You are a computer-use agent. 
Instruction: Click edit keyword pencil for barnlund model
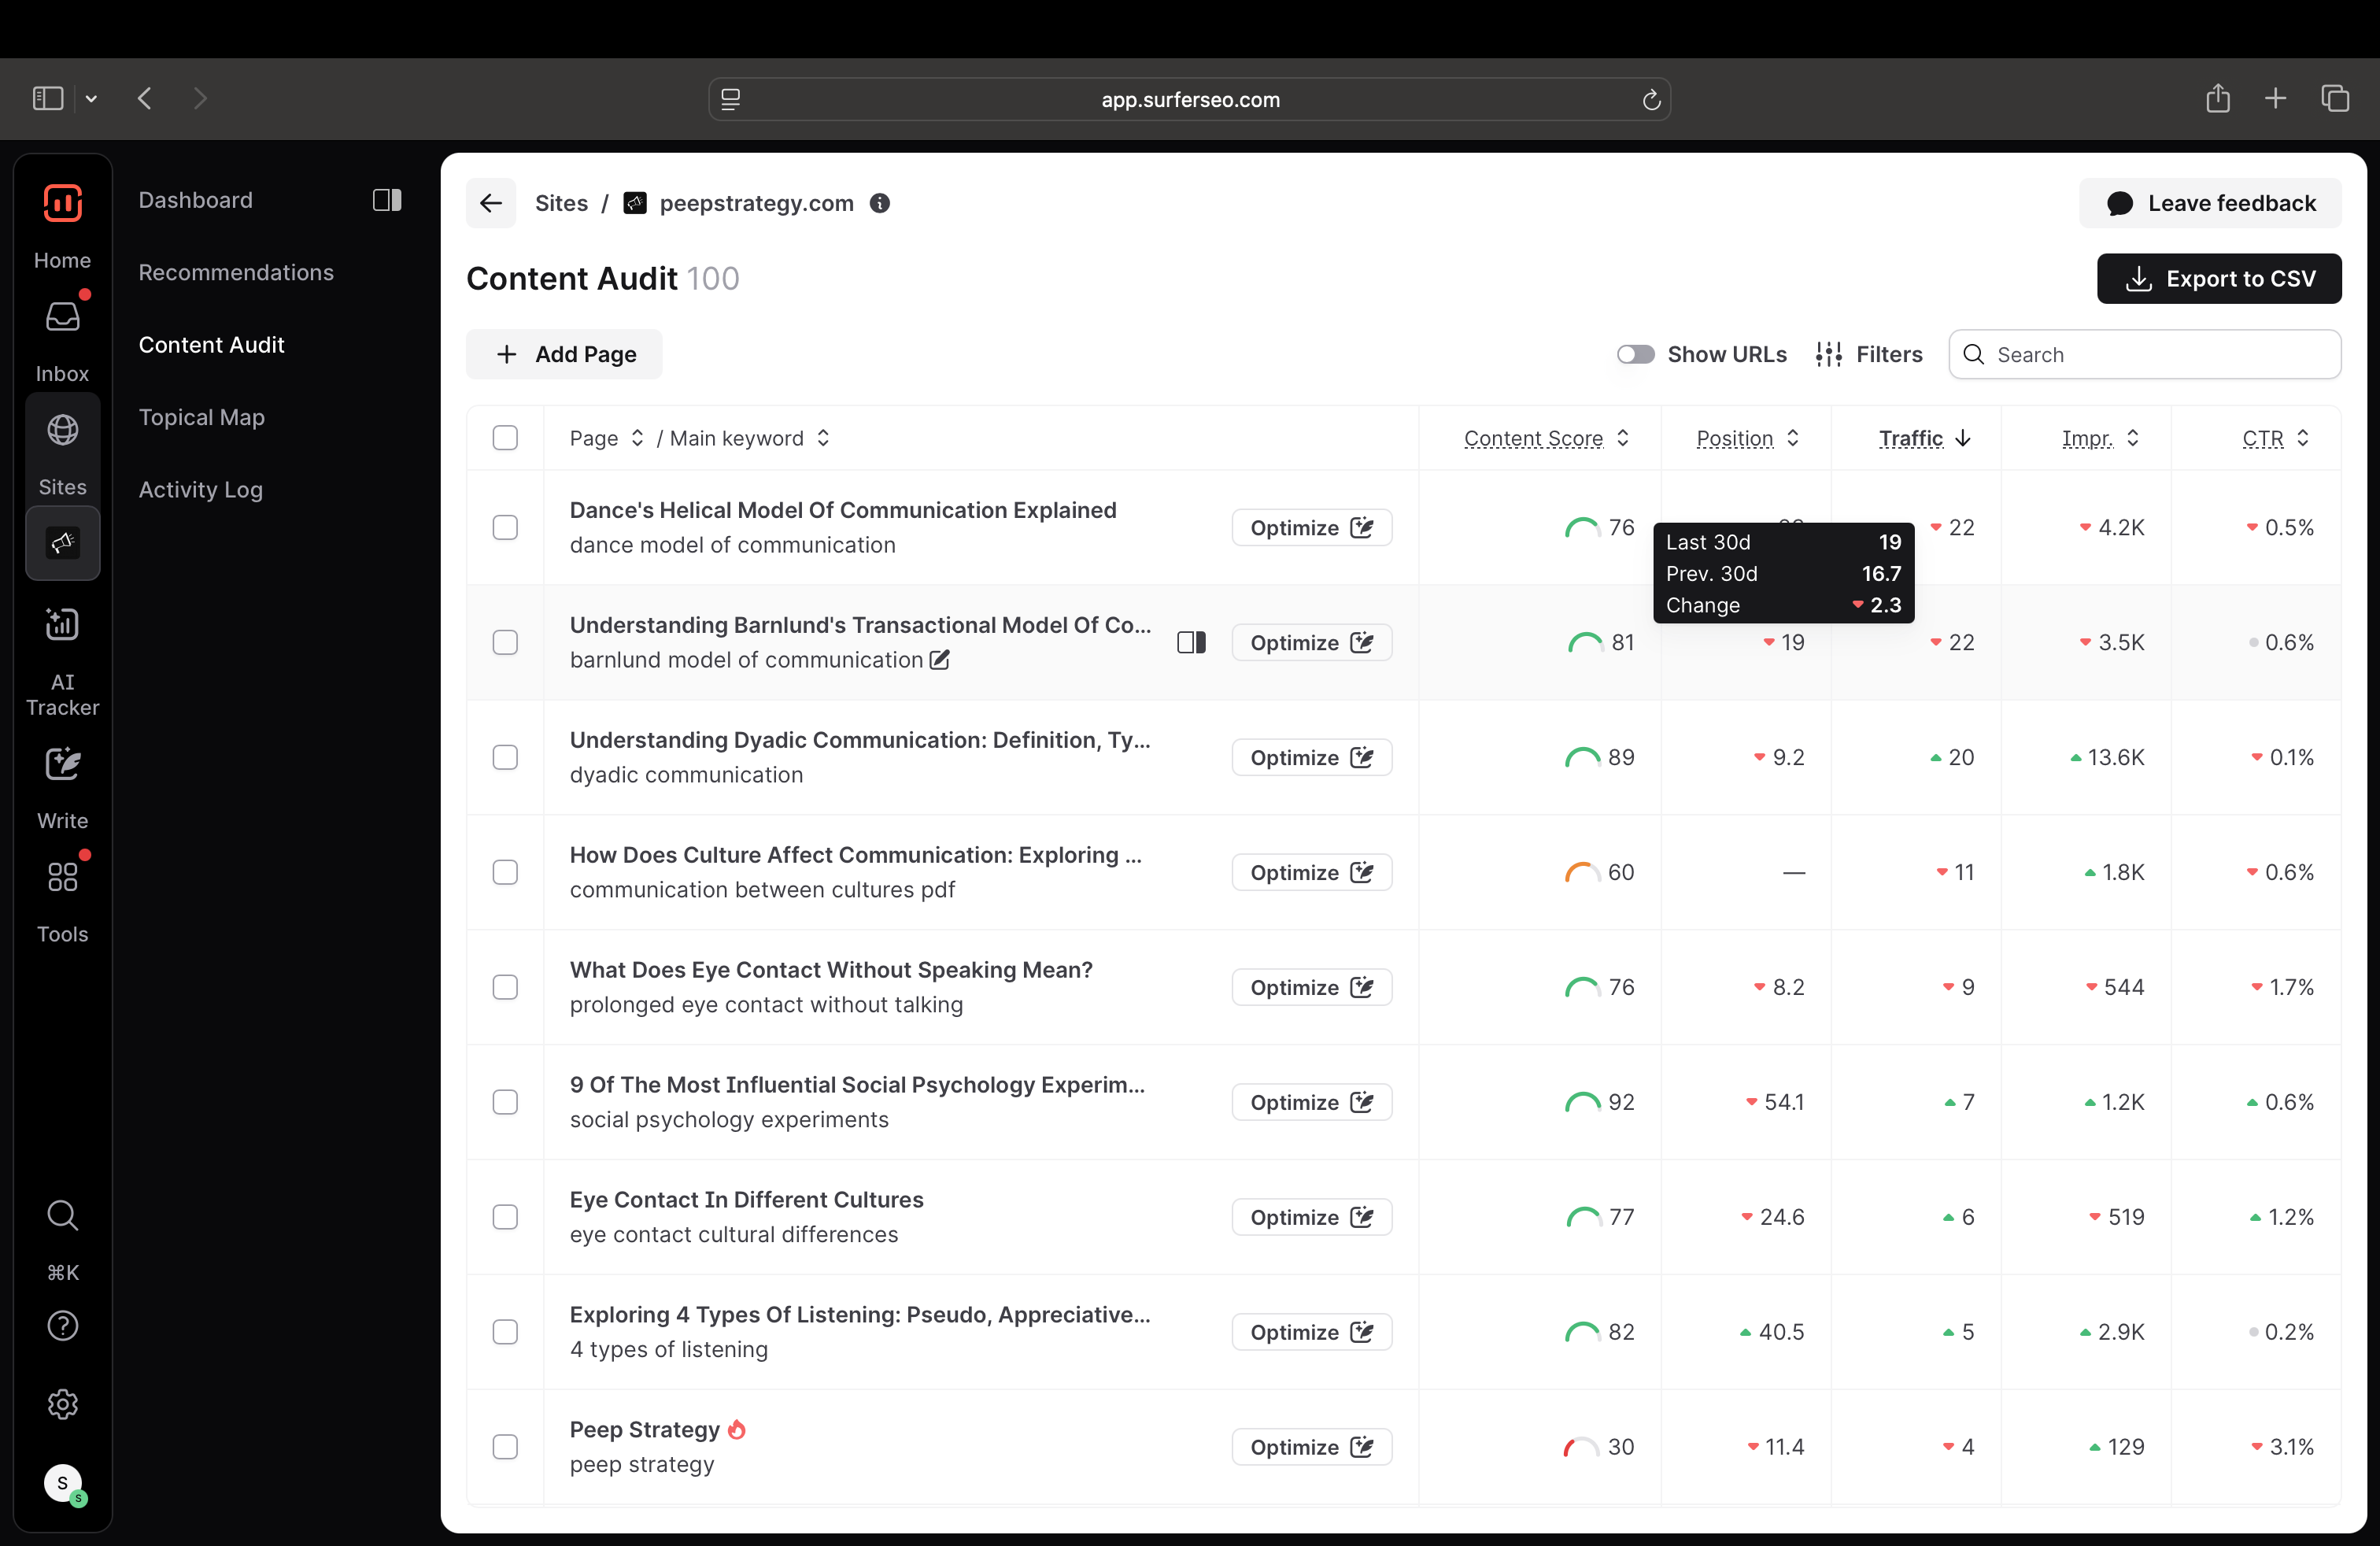pos(939,660)
